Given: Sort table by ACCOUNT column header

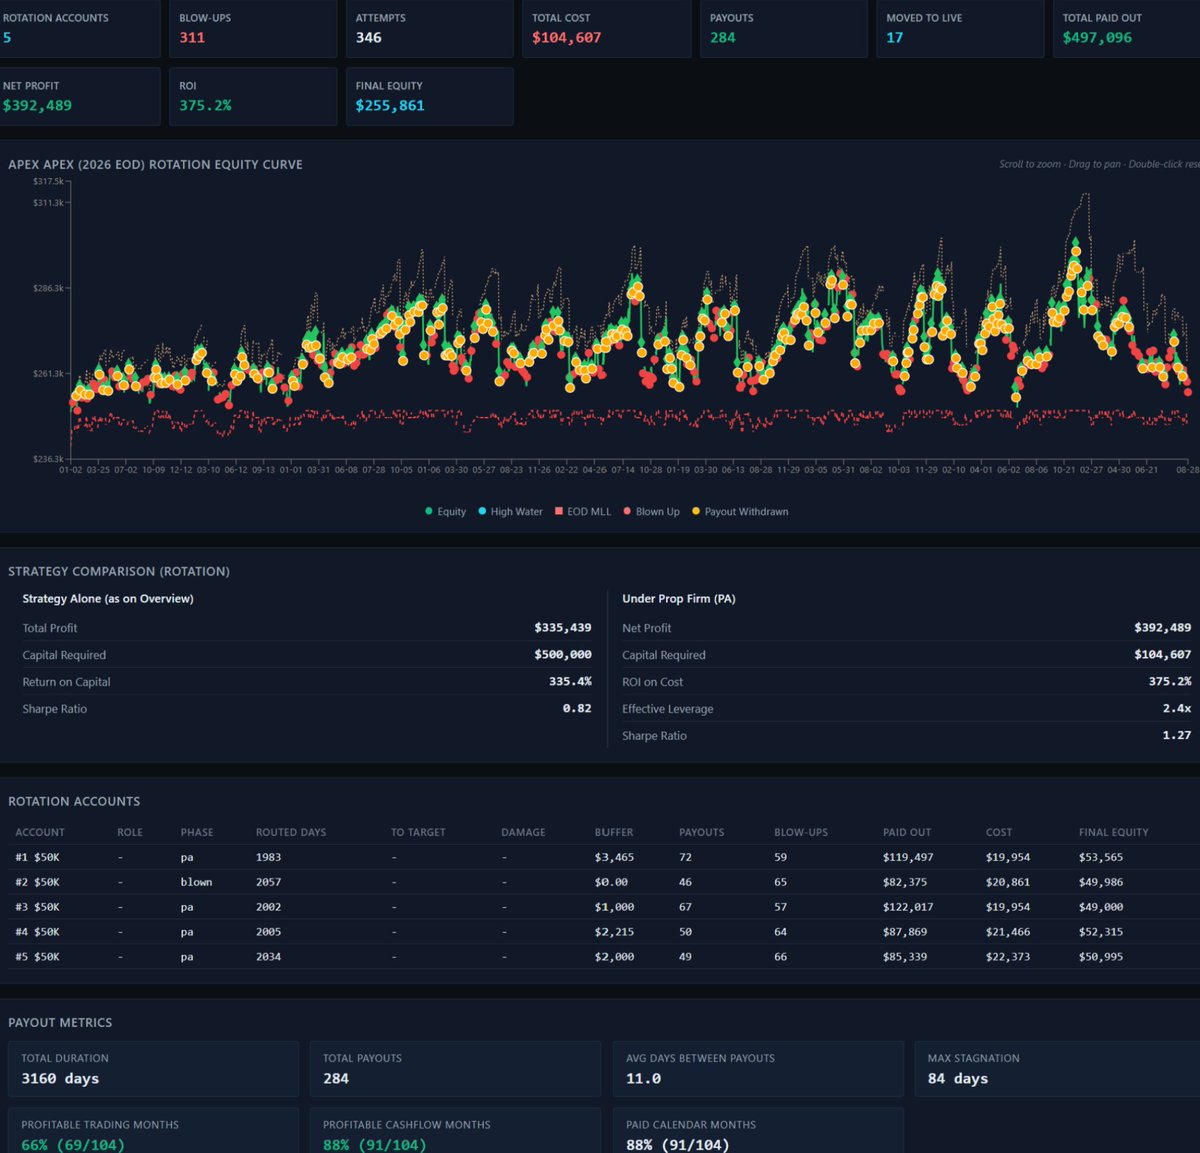Looking at the screenshot, I should [x=40, y=832].
